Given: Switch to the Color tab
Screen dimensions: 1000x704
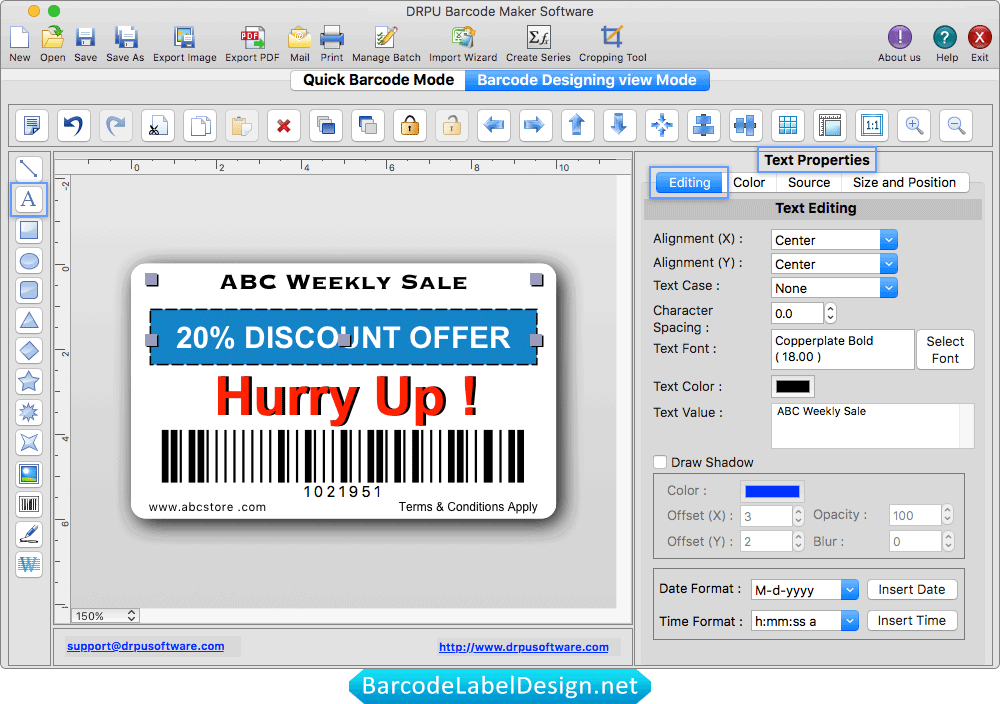Looking at the screenshot, I should tap(749, 183).
